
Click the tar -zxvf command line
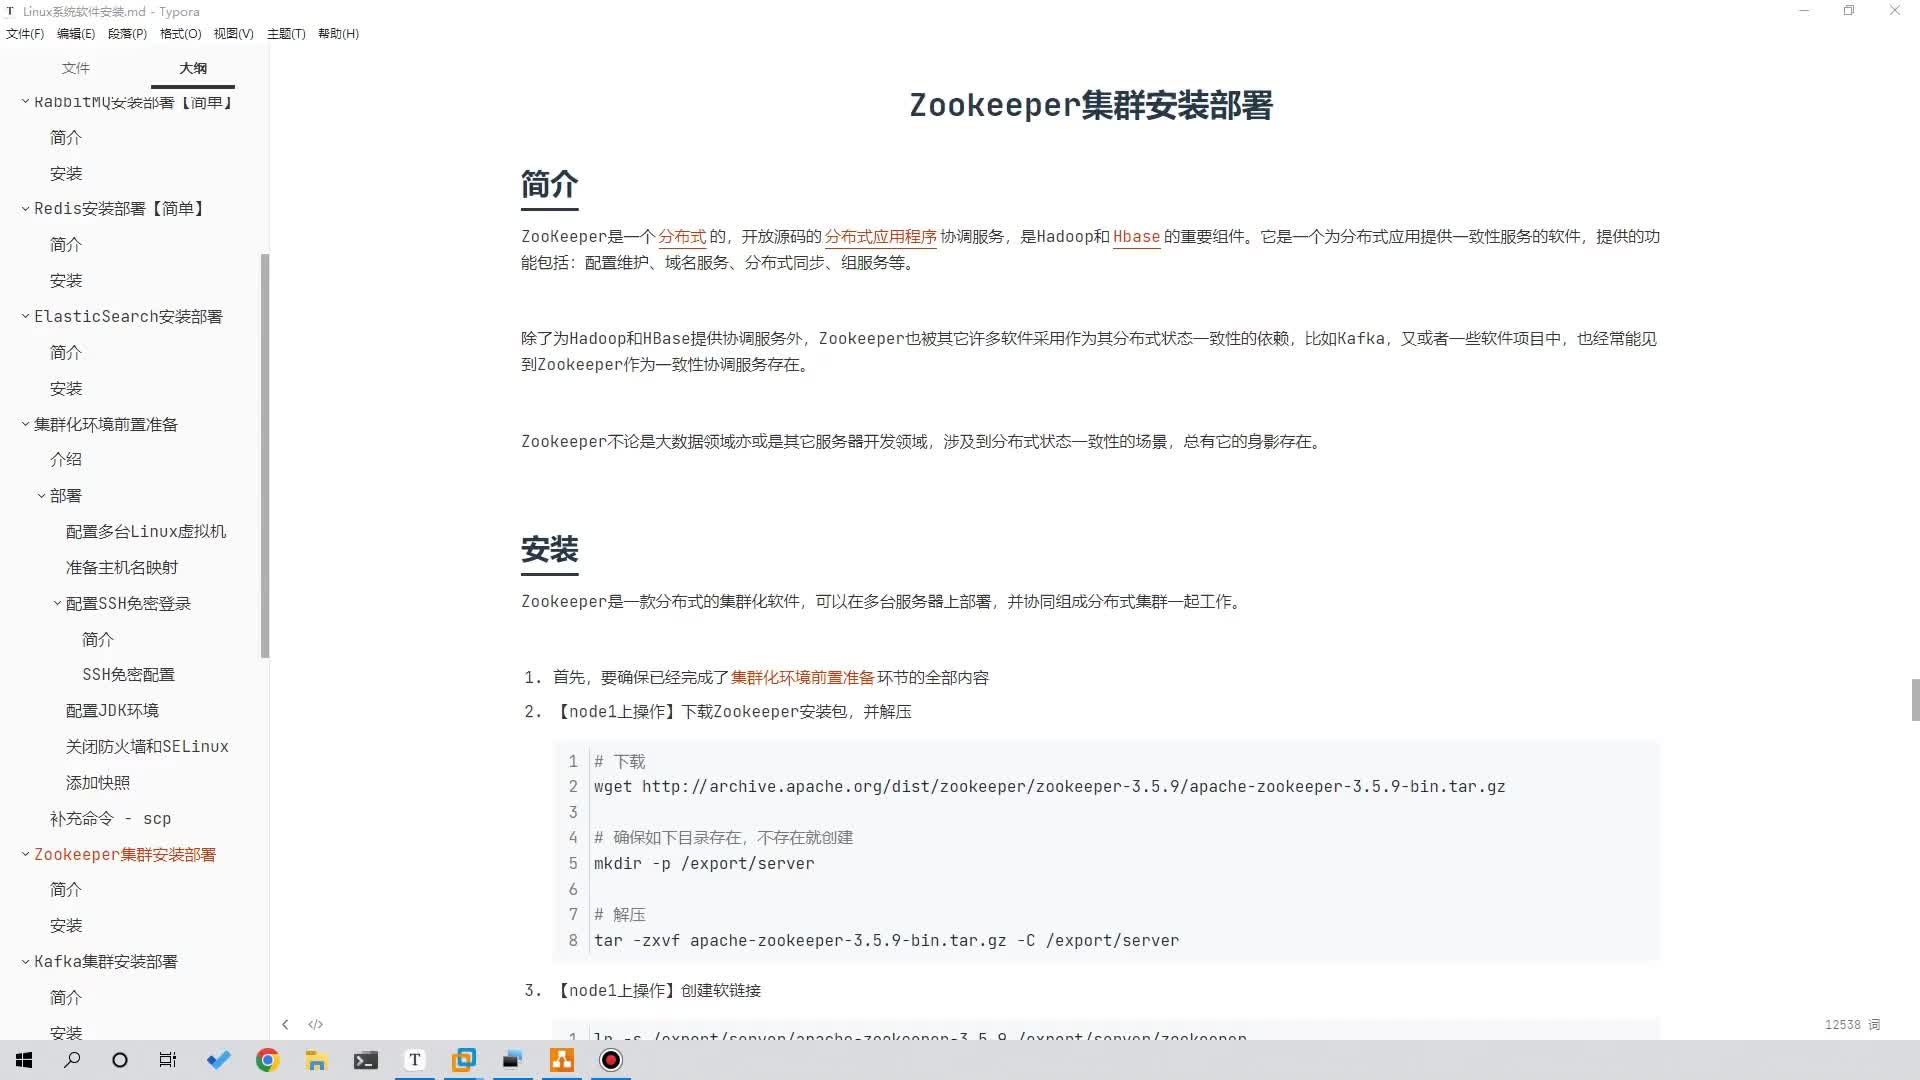886,941
